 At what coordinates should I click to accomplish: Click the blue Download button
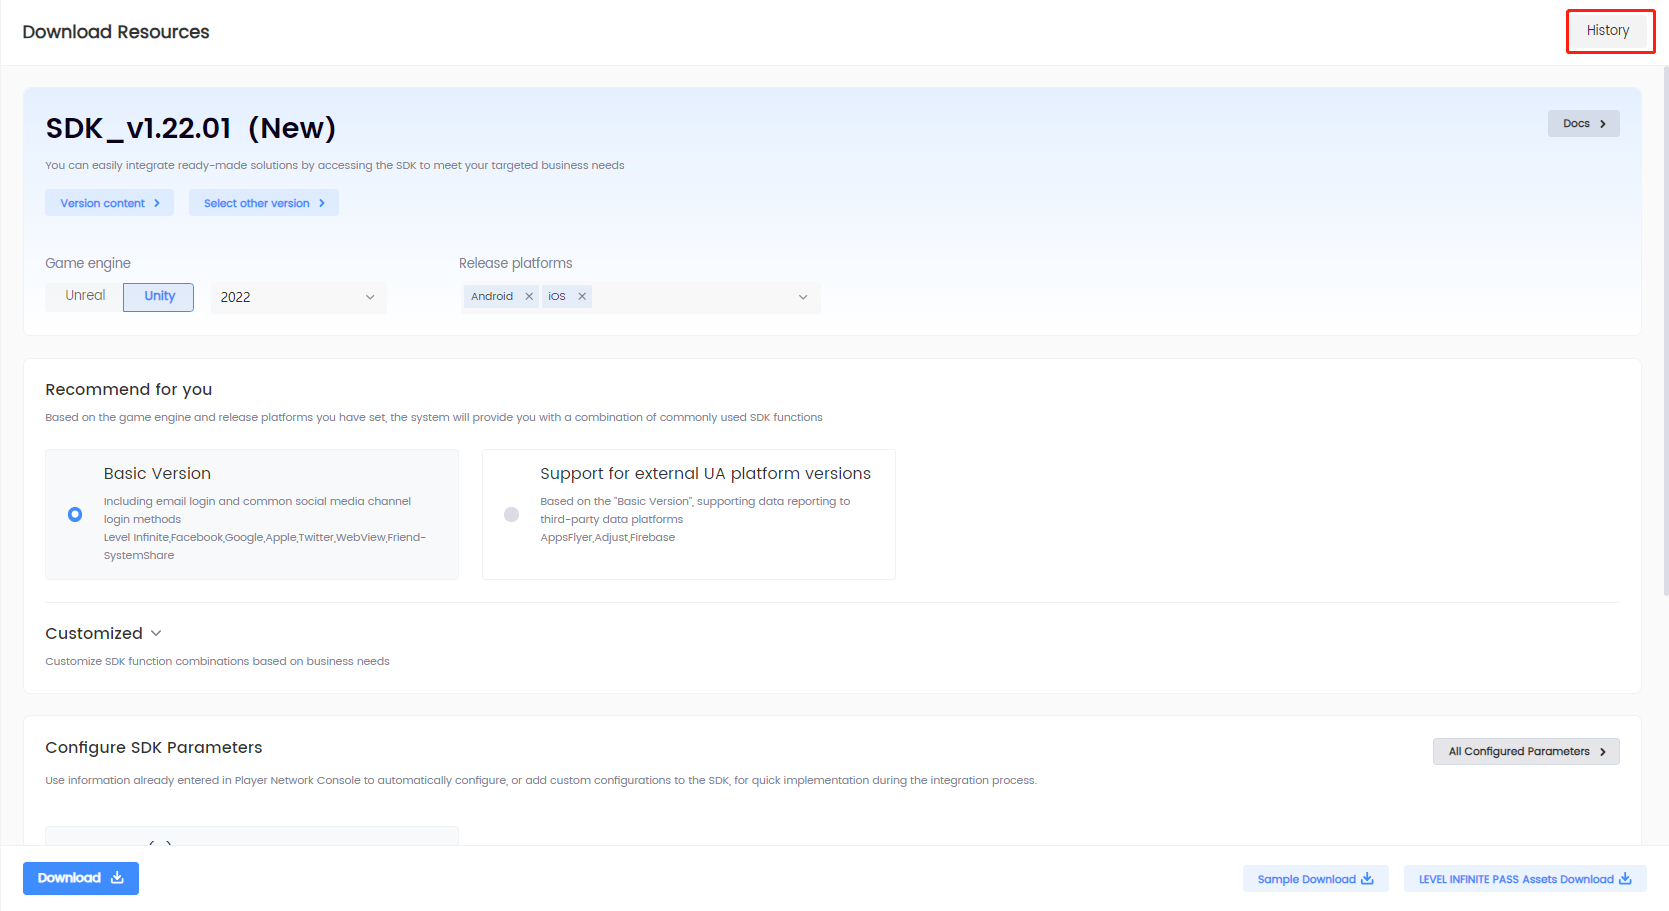(x=80, y=878)
